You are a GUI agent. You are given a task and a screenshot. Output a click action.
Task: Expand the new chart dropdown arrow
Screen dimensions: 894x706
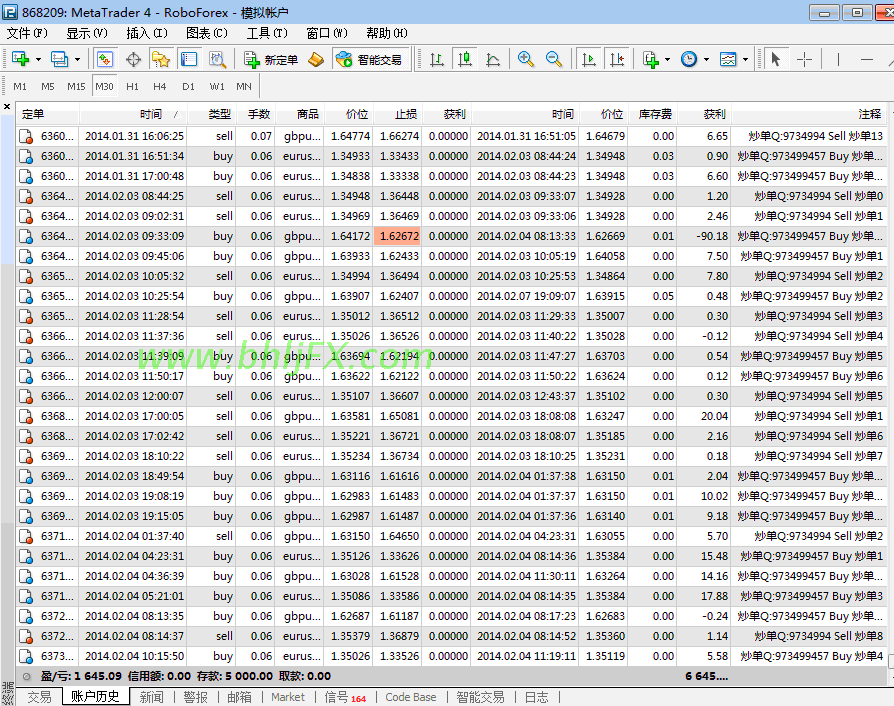coord(38,59)
